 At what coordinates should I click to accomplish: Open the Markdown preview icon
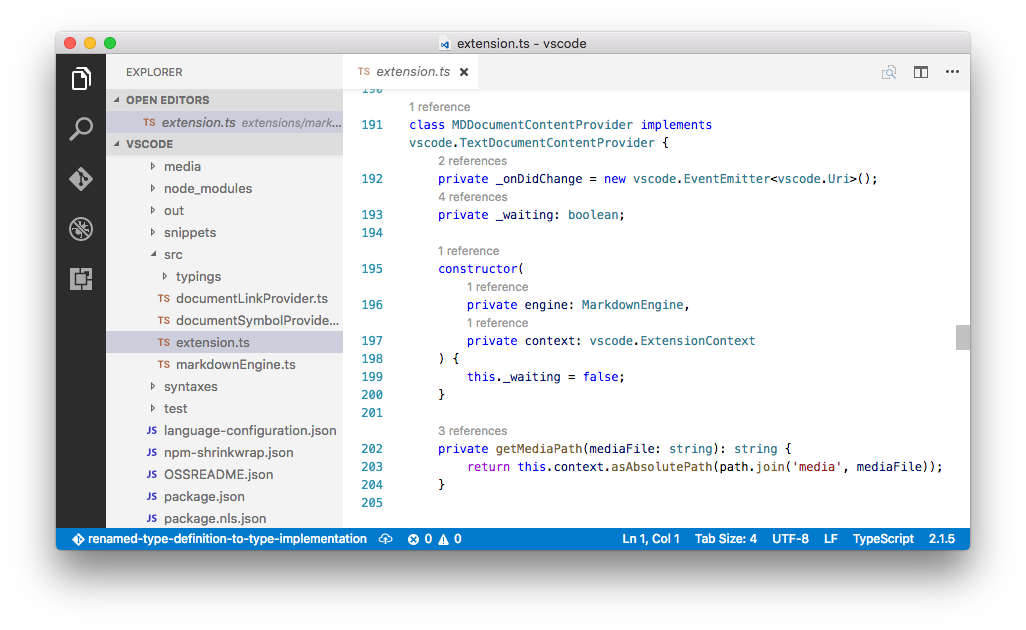[x=888, y=72]
